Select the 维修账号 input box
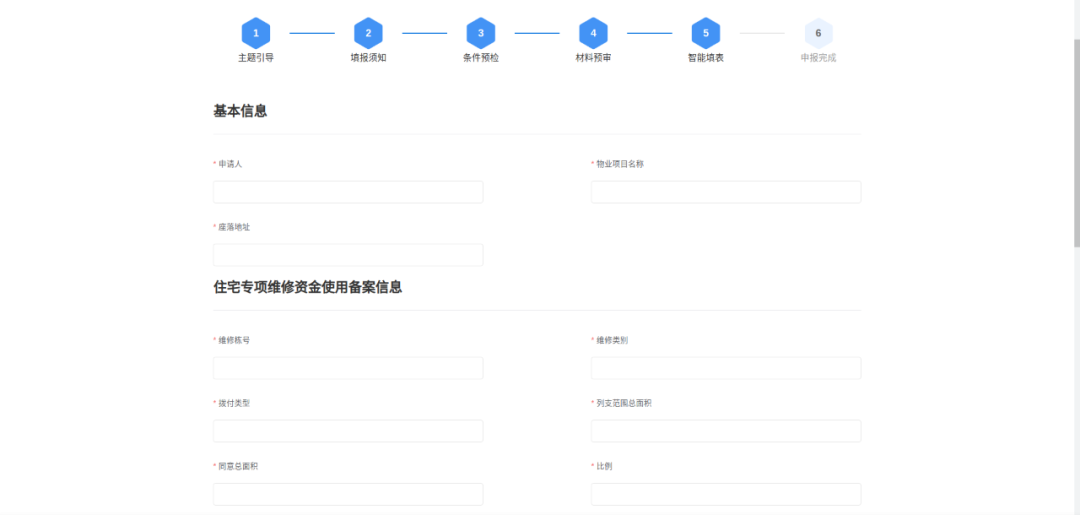 coord(348,368)
